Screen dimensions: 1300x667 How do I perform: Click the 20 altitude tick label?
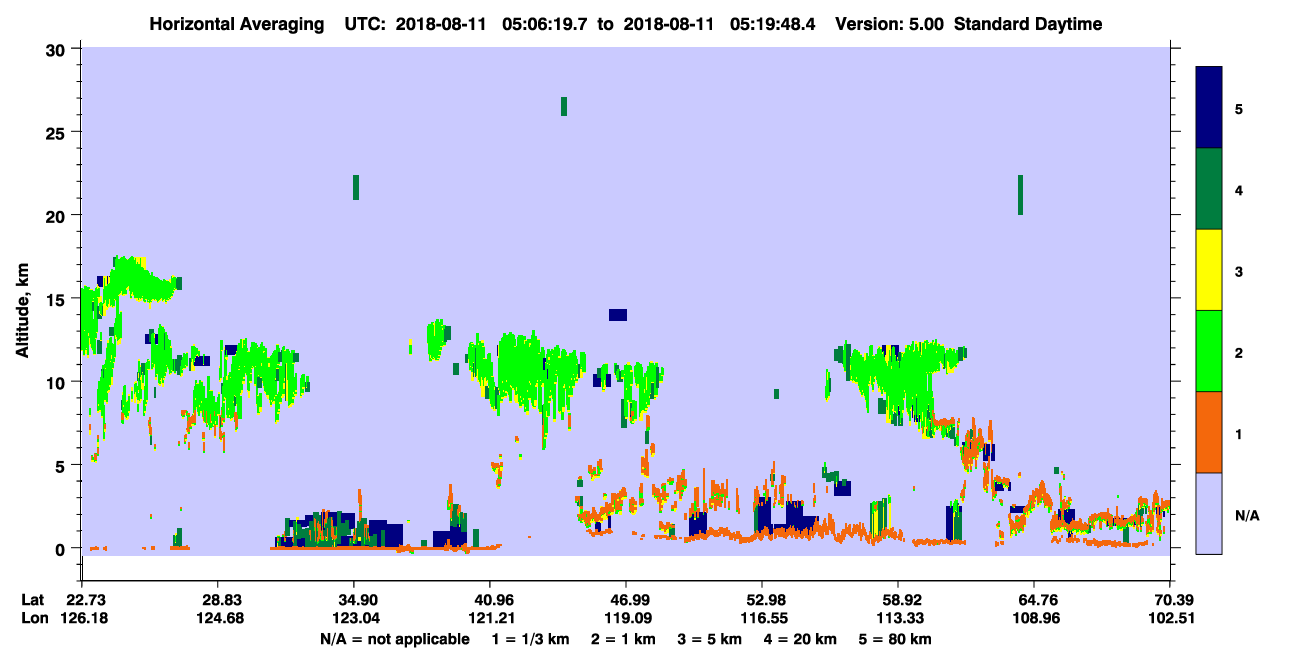click(58, 216)
